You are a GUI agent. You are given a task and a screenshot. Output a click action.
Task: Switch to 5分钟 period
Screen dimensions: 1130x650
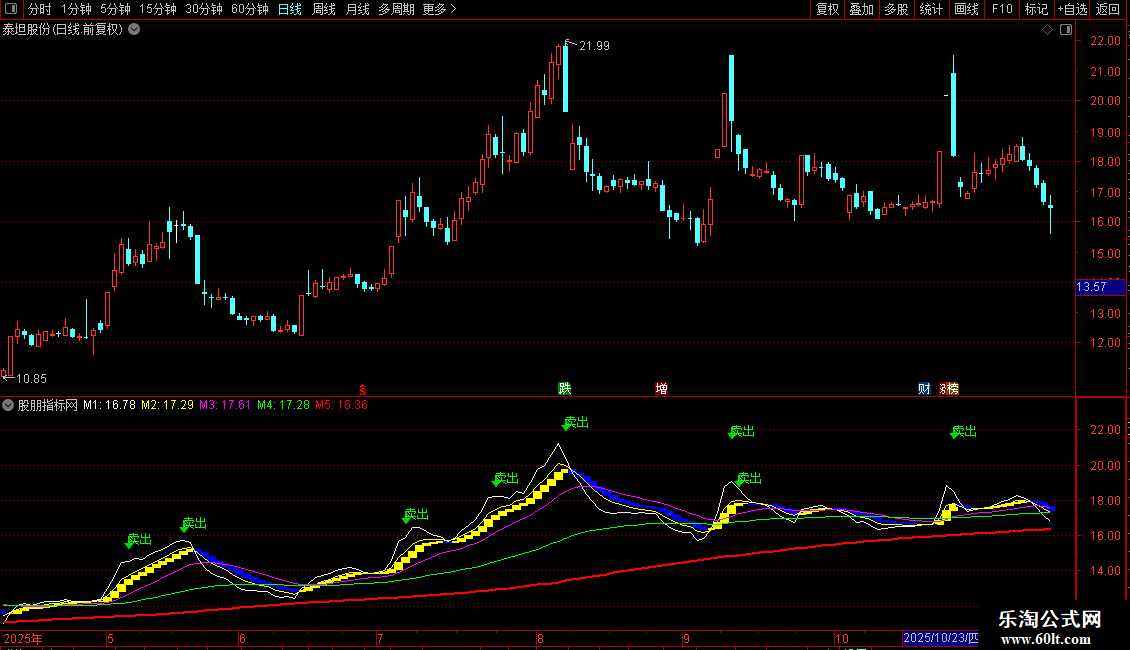point(115,9)
